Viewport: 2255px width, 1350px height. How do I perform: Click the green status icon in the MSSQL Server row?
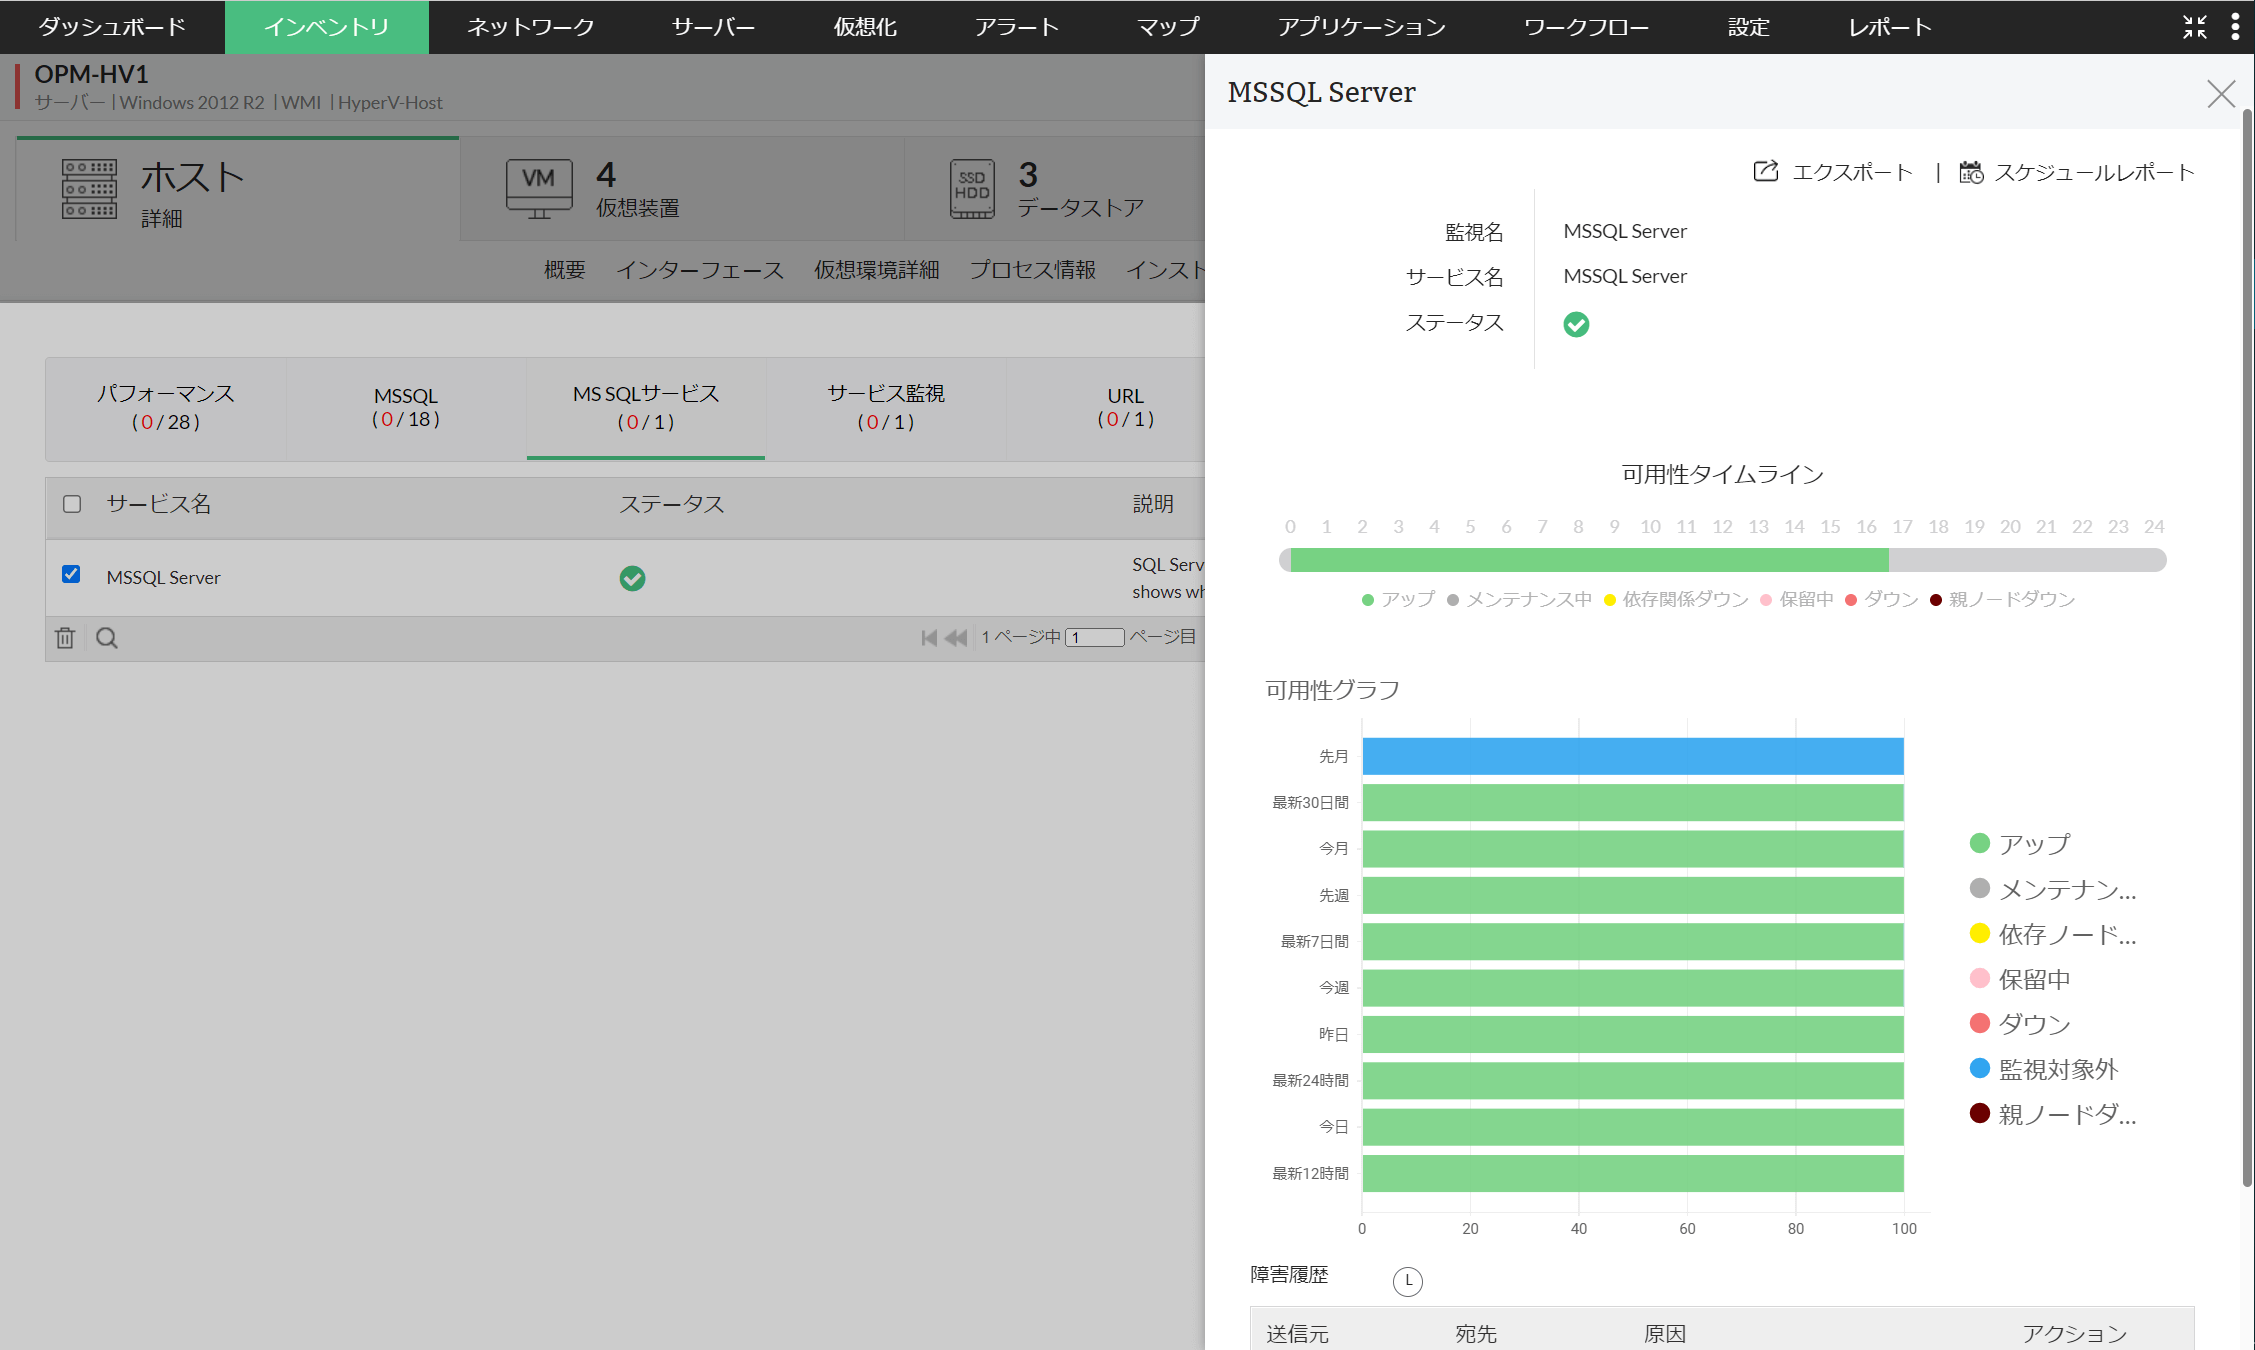tap(632, 578)
